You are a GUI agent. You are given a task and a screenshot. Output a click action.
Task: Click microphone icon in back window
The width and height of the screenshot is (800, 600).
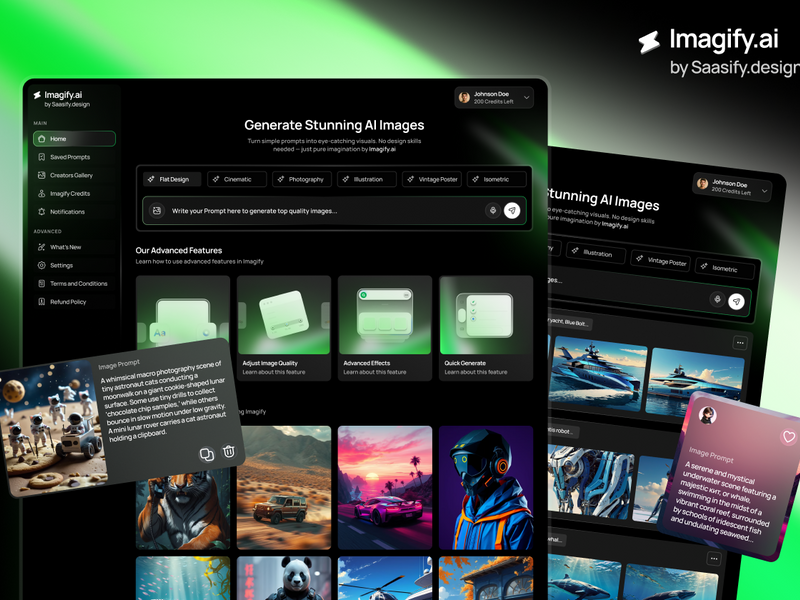tap(717, 299)
